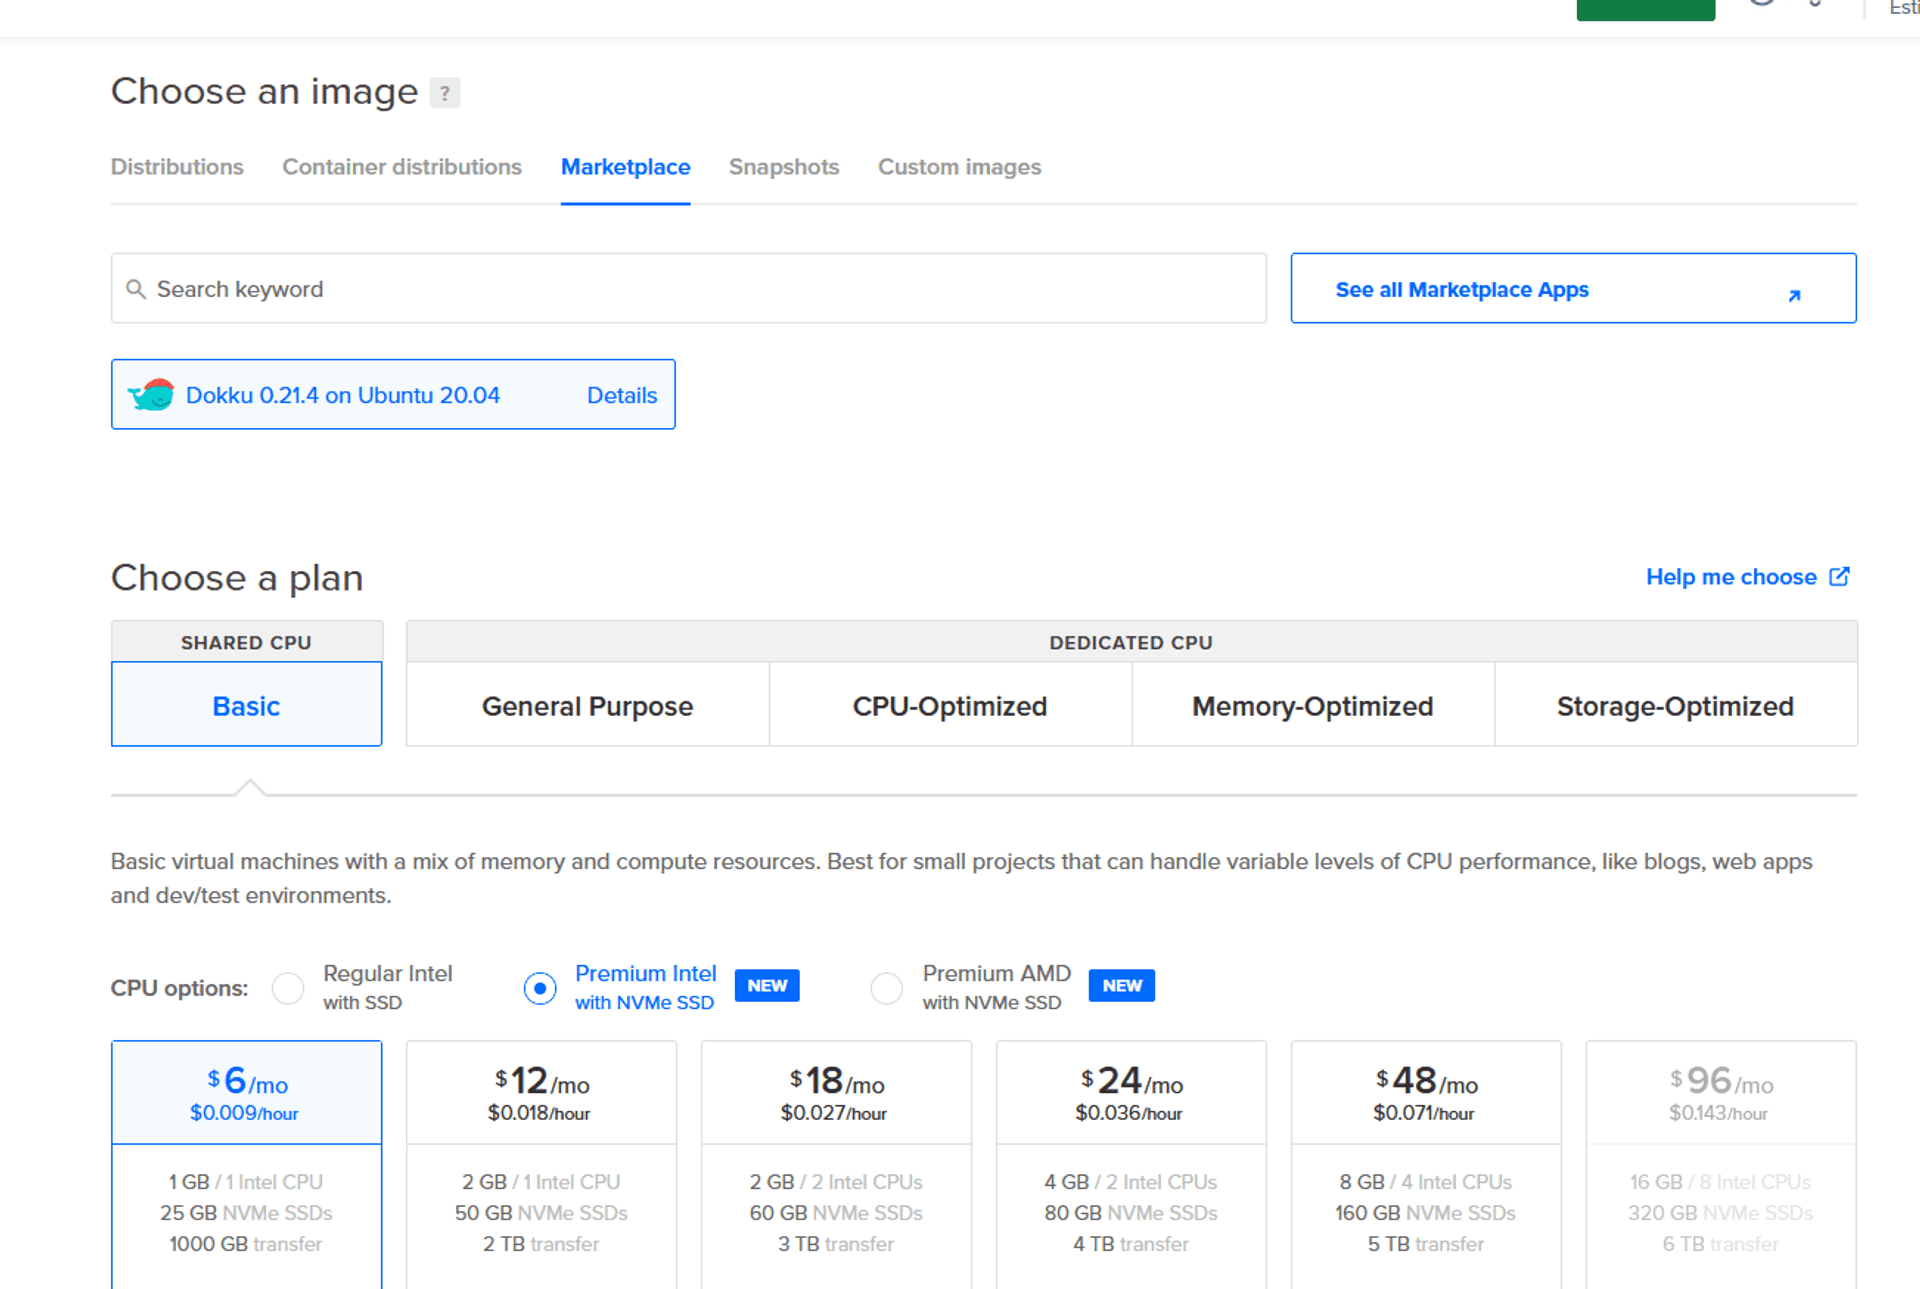Image resolution: width=1920 pixels, height=1289 pixels.
Task: Click the Dokku whale logo icon
Action: pyautogui.click(x=152, y=395)
